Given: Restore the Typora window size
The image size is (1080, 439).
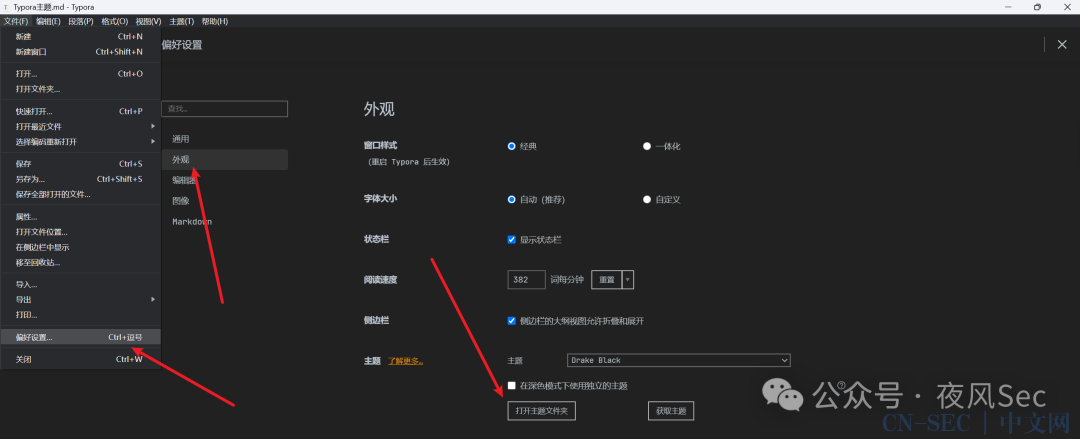Looking at the screenshot, I should click(1037, 7).
